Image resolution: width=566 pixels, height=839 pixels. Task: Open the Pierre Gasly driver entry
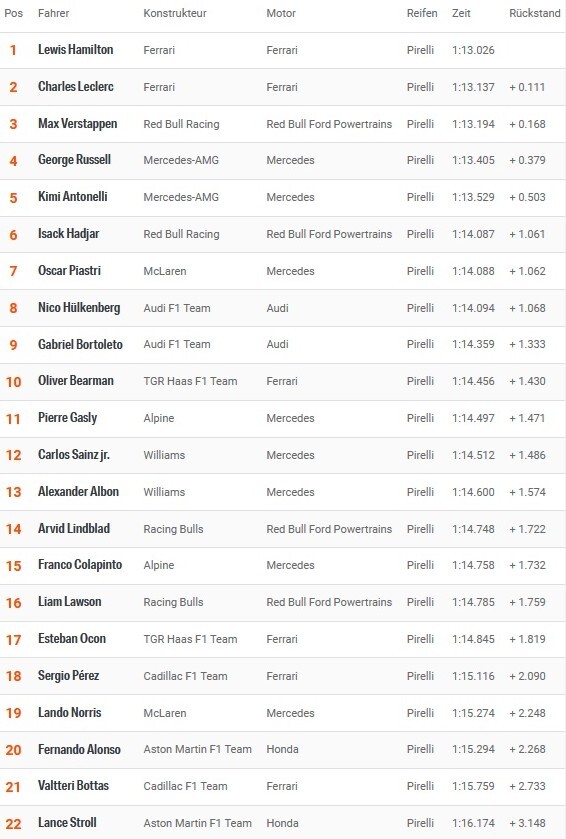67,418
